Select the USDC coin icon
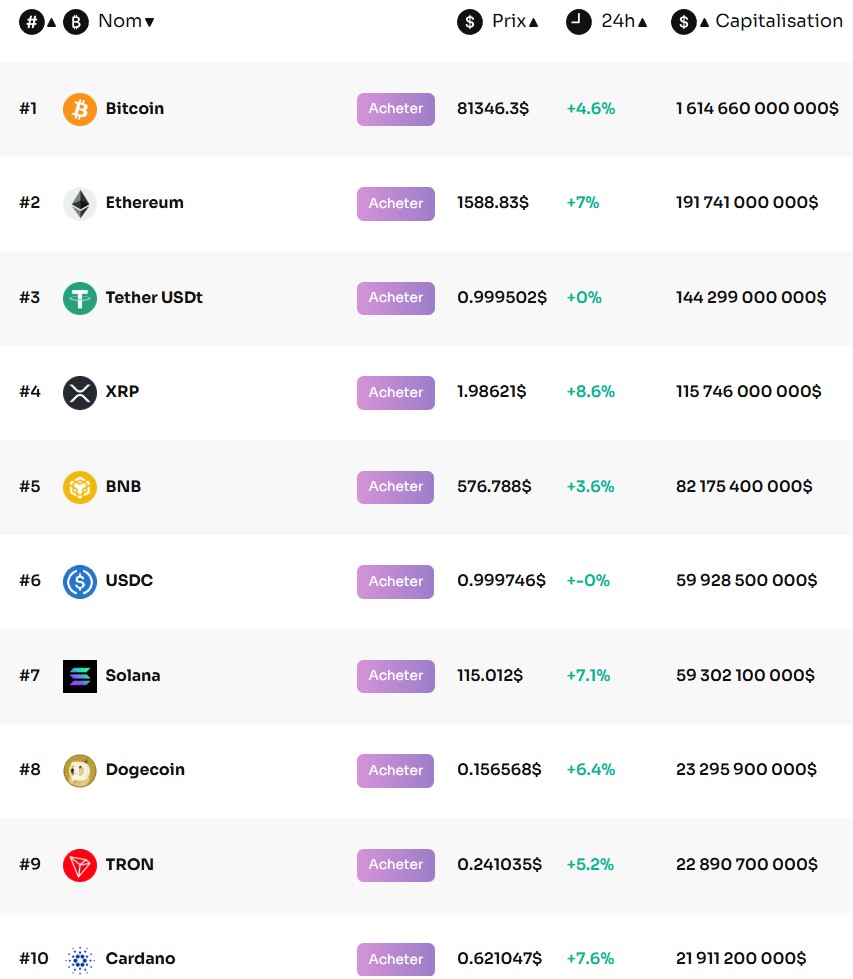The width and height of the screenshot is (853, 979). coord(79,581)
